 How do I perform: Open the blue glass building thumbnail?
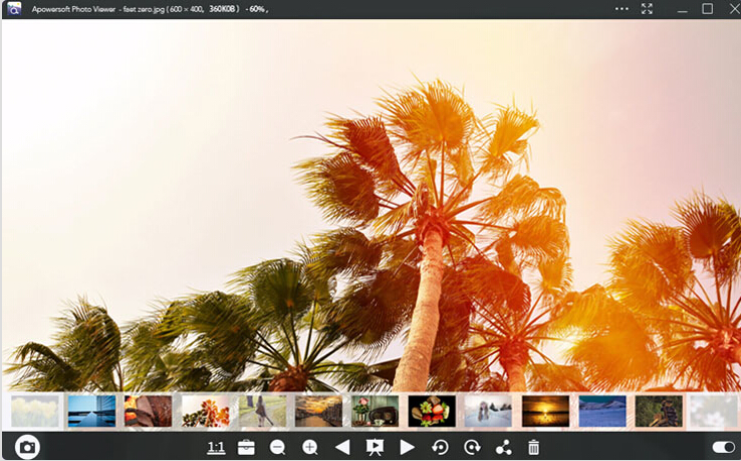(x=92, y=411)
